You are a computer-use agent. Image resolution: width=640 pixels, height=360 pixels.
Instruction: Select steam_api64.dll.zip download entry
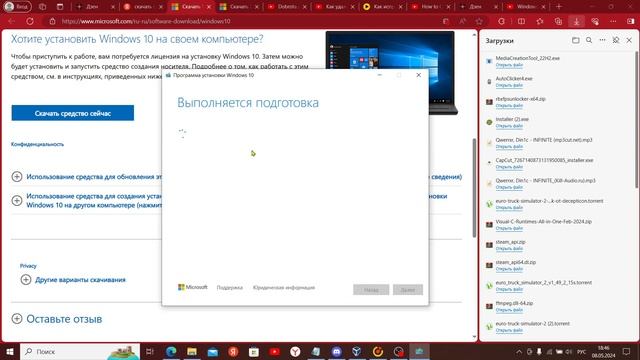point(516,262)
